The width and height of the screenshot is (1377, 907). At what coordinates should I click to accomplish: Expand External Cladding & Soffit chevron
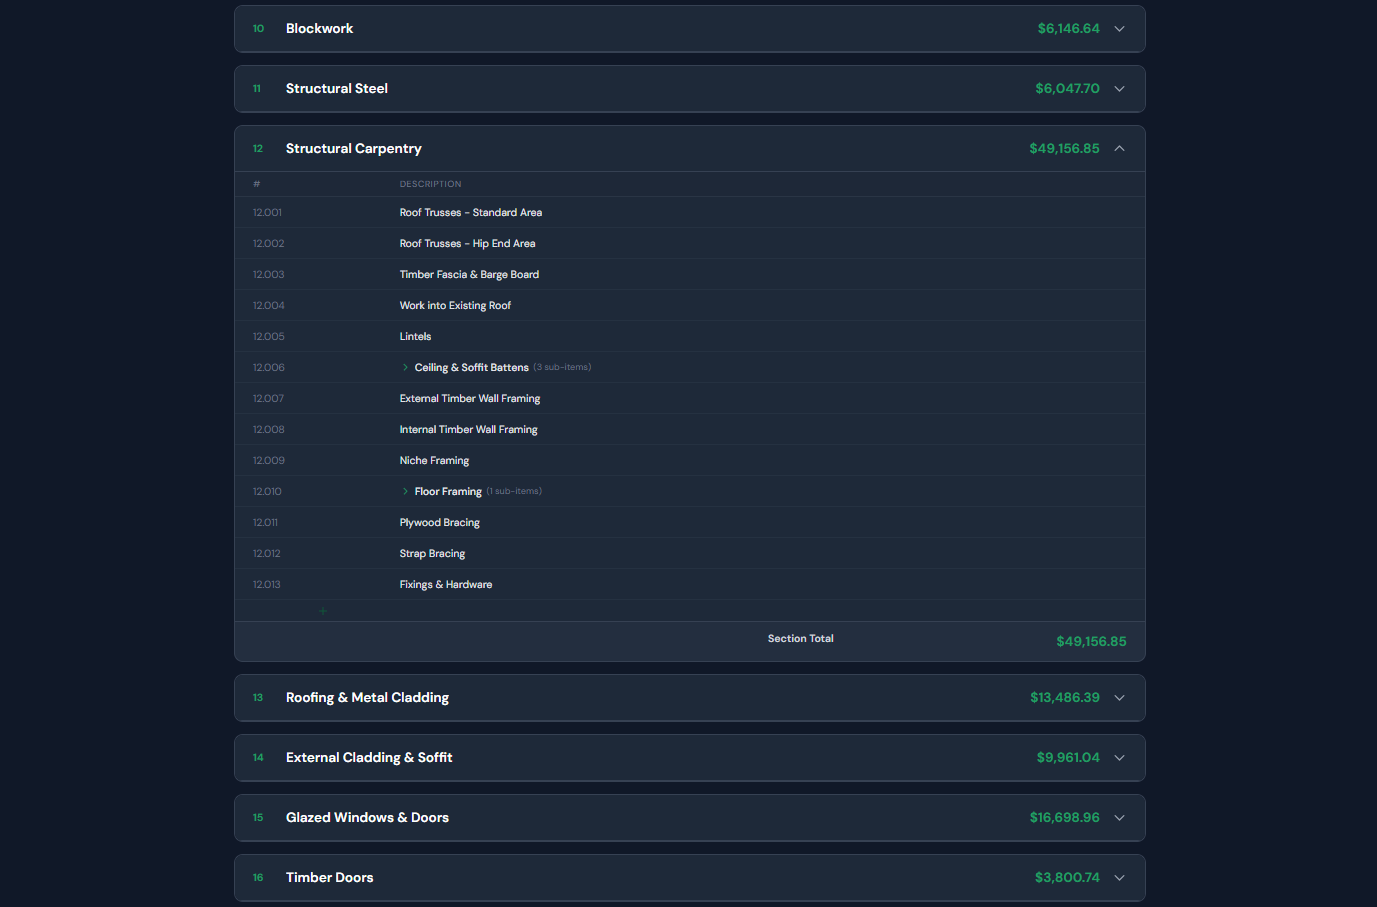(1119, 758)
